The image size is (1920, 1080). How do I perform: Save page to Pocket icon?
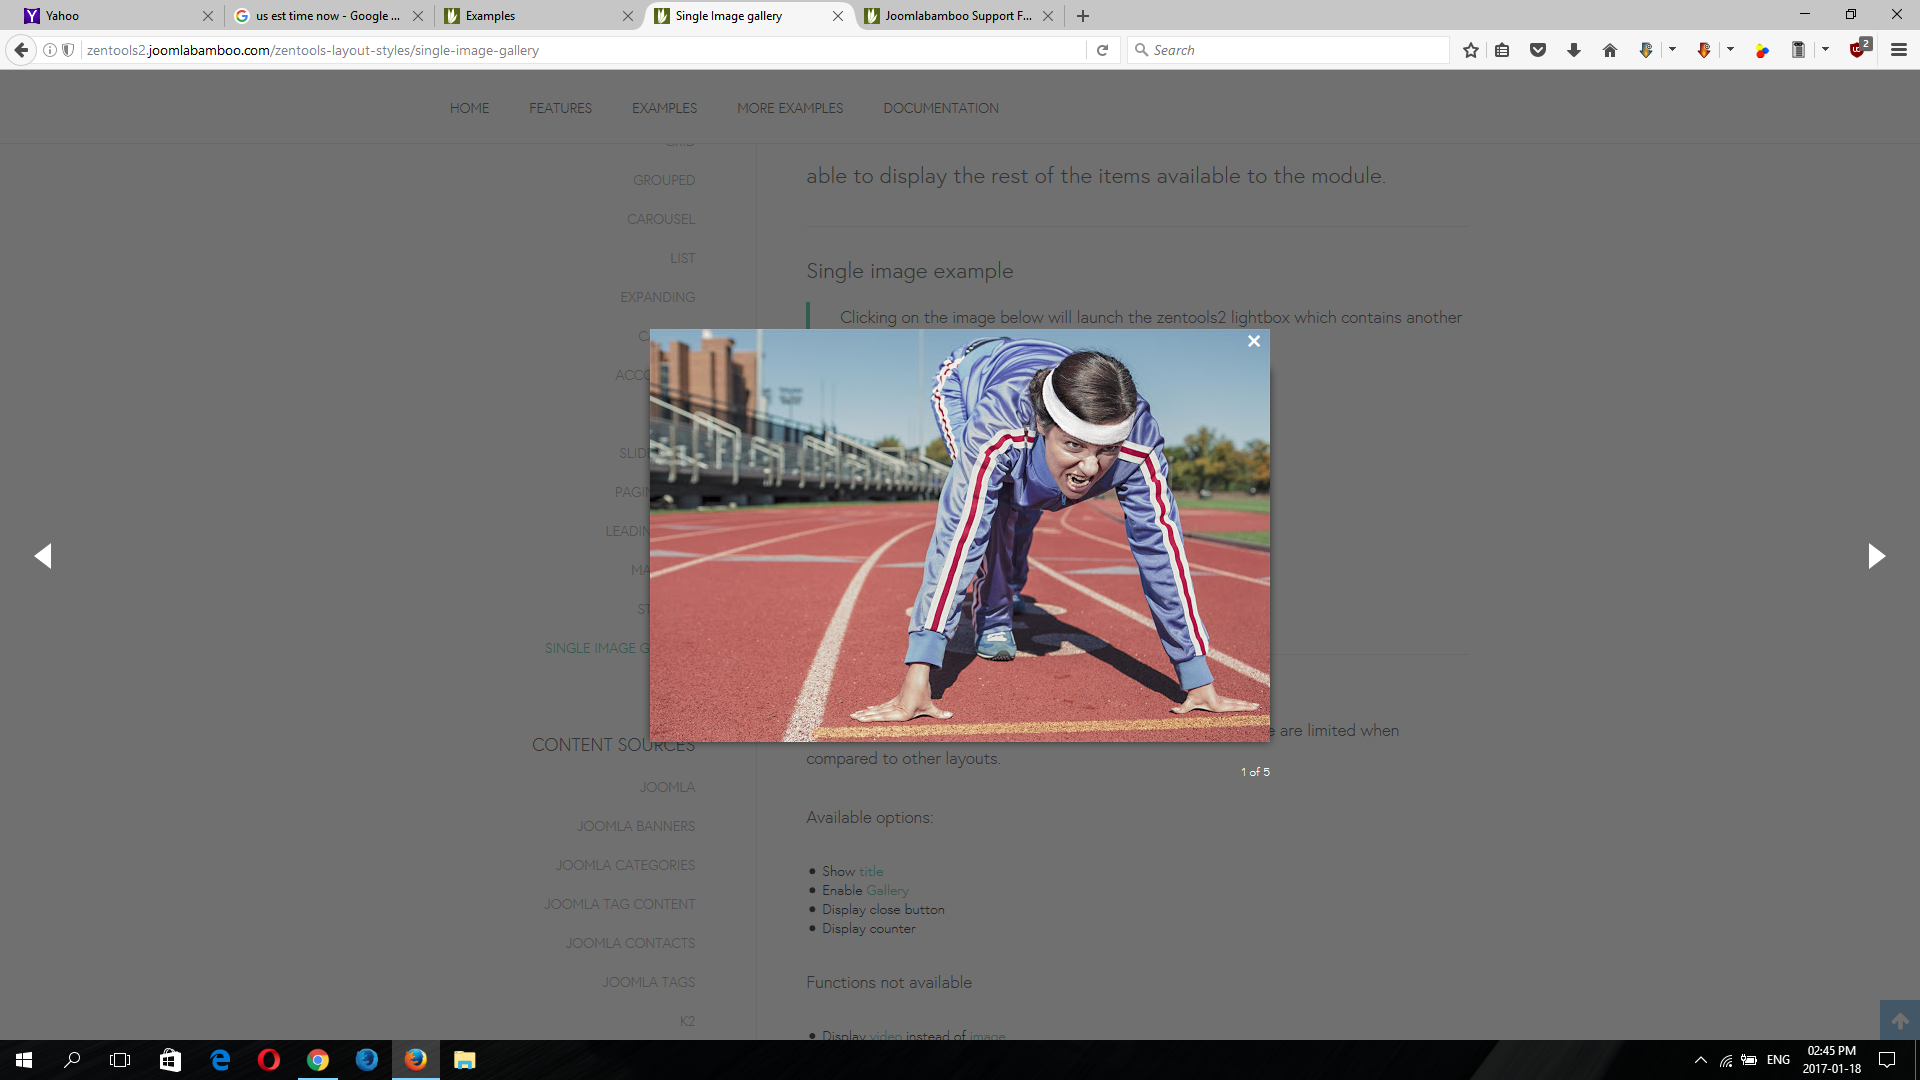click(x=1538, y=50)
